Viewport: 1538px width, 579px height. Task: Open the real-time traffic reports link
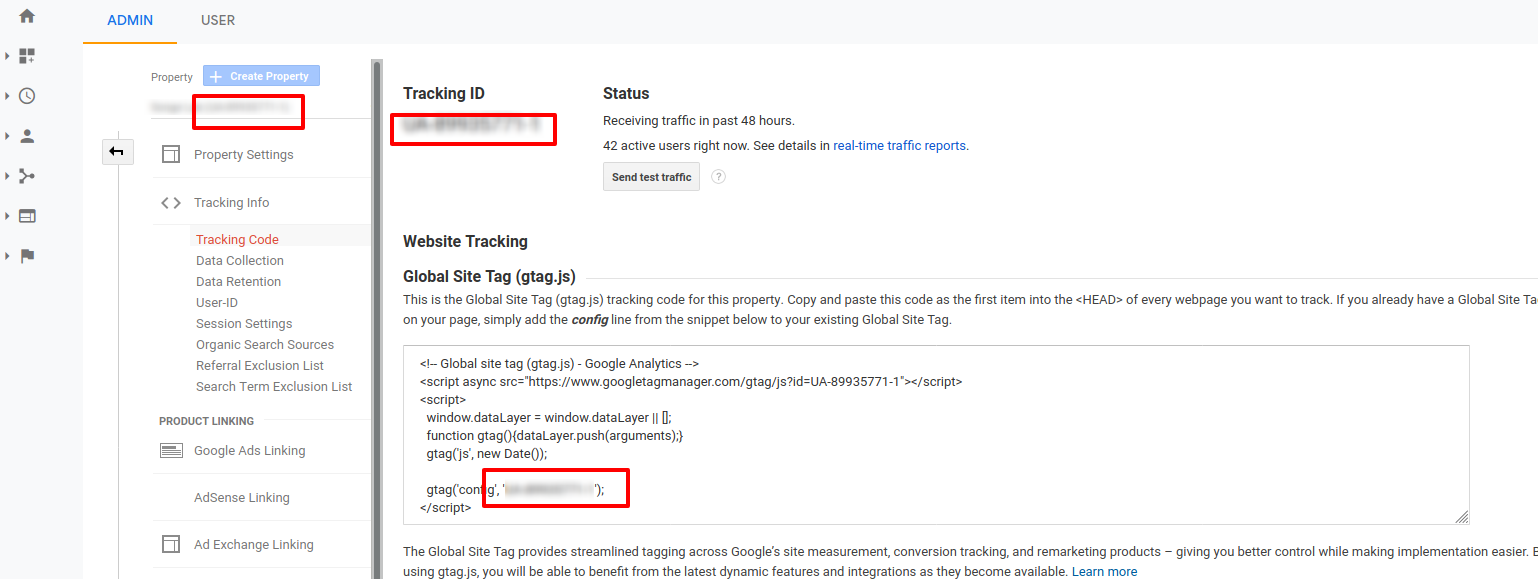(900, 145)
